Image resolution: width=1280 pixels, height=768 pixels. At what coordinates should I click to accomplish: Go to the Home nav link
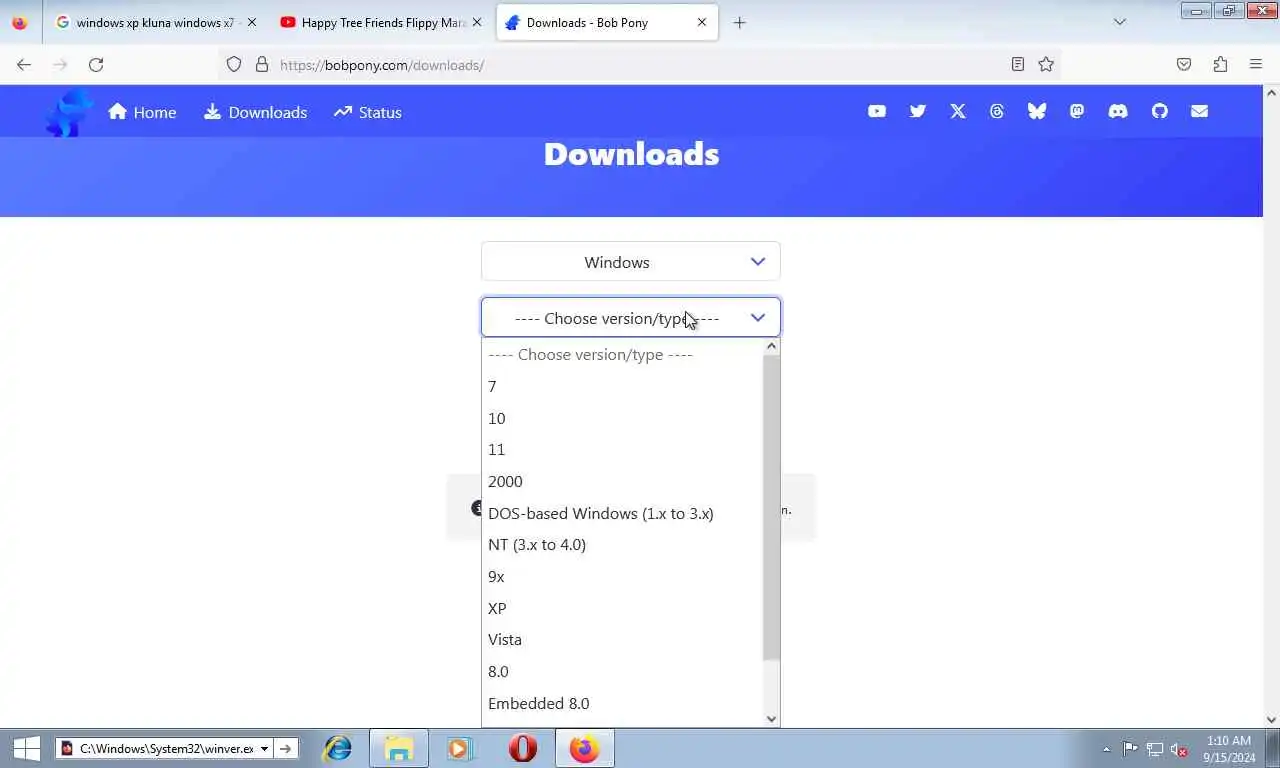pyautogui.click(x=142, y=112)
